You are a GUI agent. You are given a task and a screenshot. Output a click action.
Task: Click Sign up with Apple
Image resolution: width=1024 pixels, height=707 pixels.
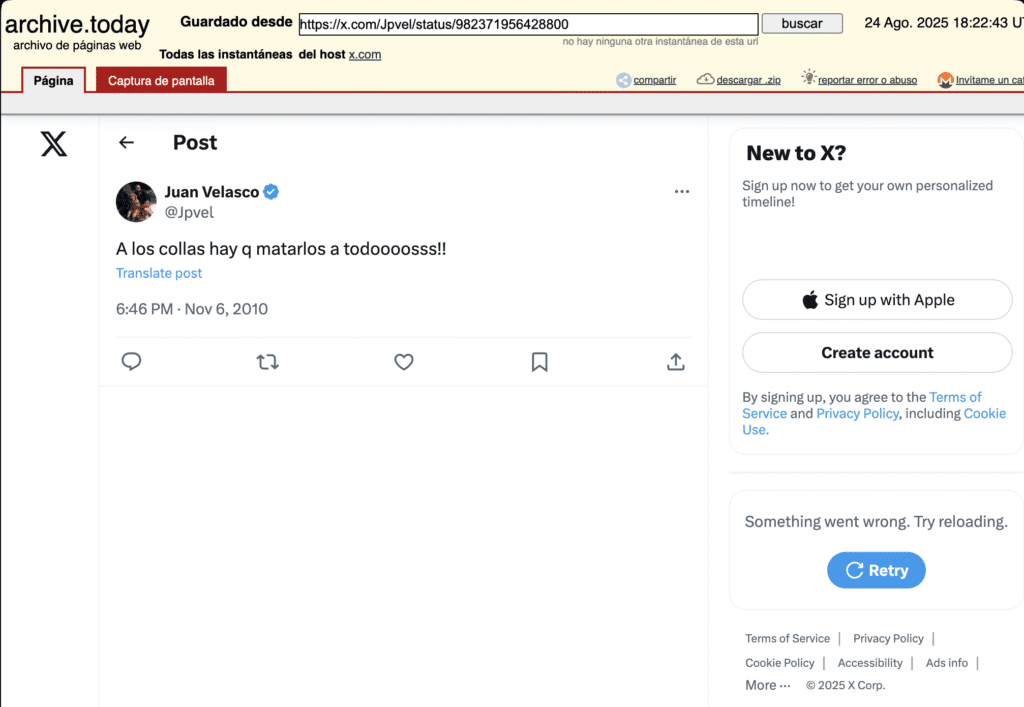coord(877,300)
